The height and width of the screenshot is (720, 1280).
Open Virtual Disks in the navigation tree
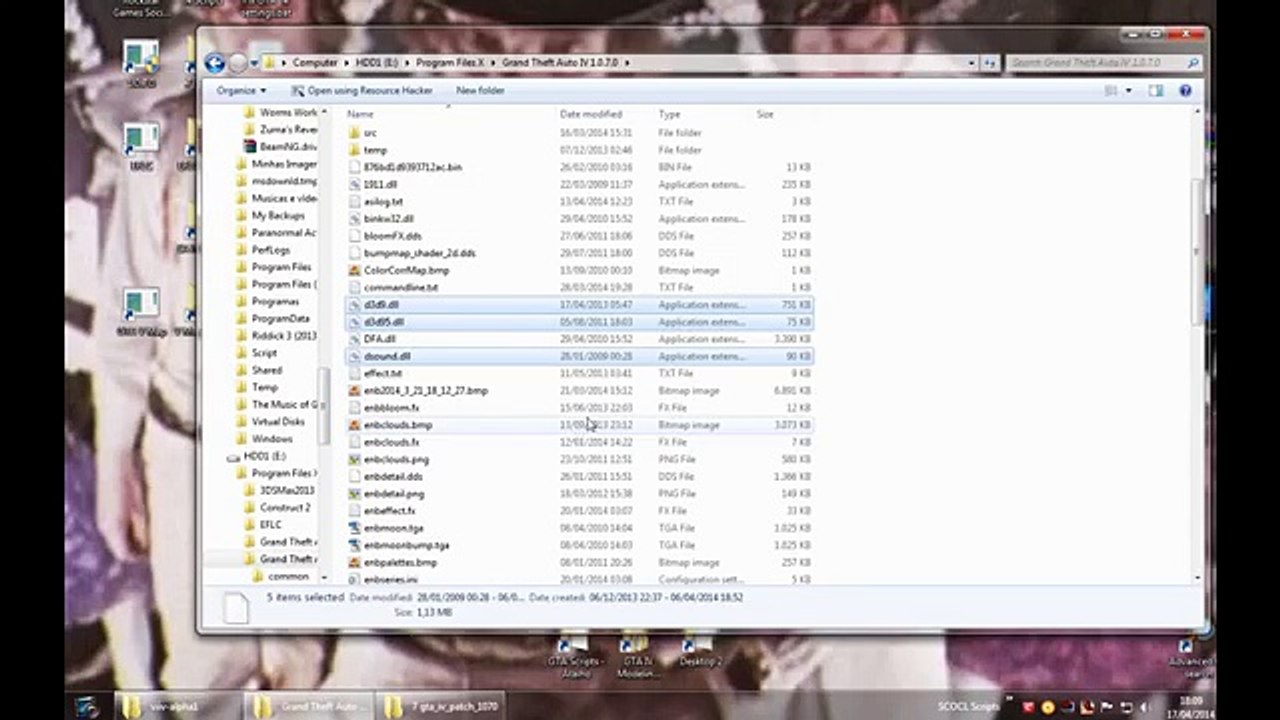tap(278, 421)
